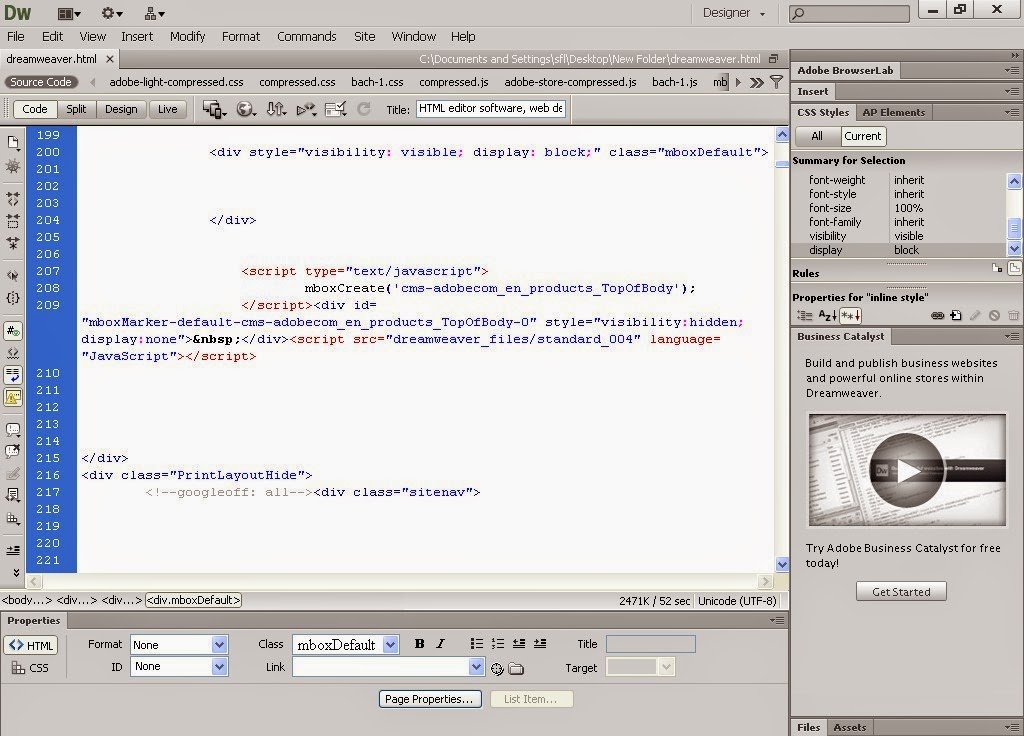Select compressed.css related file
The image size is (1024, 736).
click(x=297, y=82)
